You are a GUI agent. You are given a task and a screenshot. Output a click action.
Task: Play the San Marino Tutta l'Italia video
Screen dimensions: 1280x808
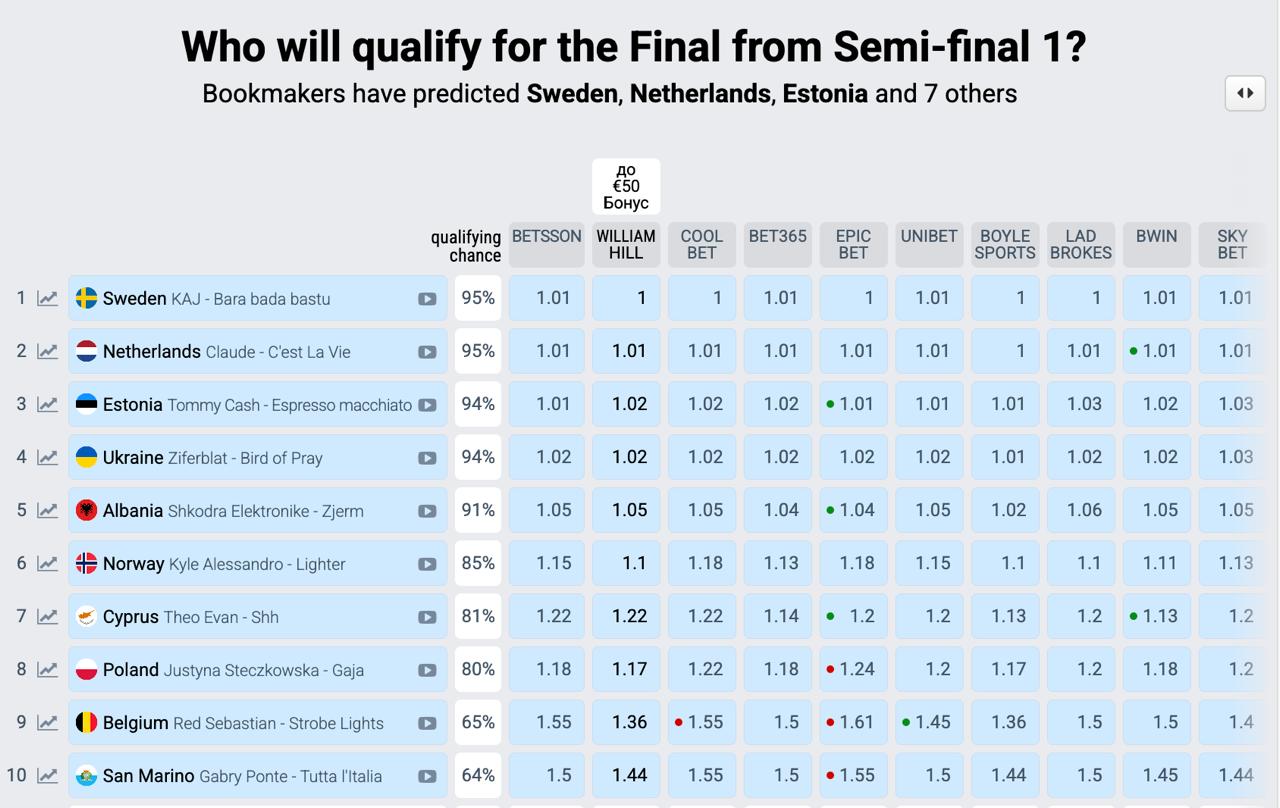(x=427, y=776)
